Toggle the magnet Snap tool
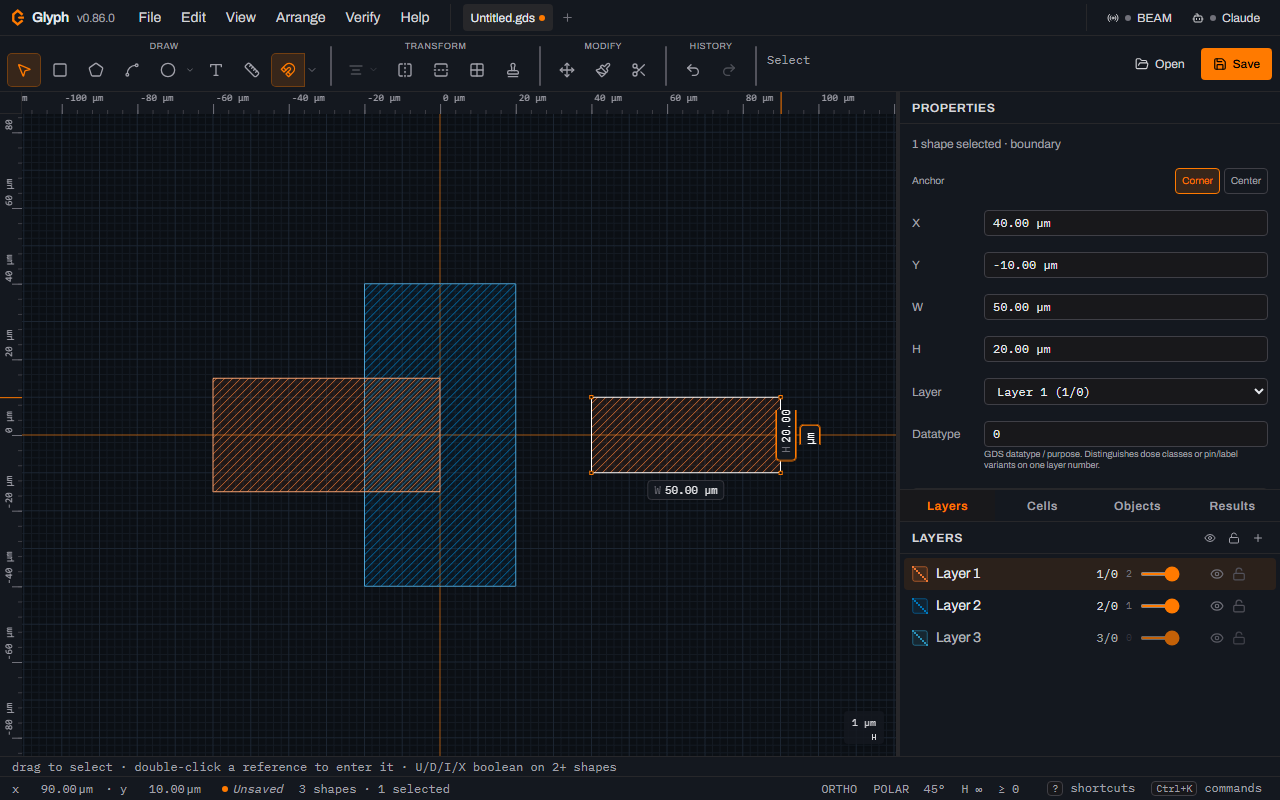Viewport: 1280px width, 800px height. pyautogui.click(x=288, y=70)
